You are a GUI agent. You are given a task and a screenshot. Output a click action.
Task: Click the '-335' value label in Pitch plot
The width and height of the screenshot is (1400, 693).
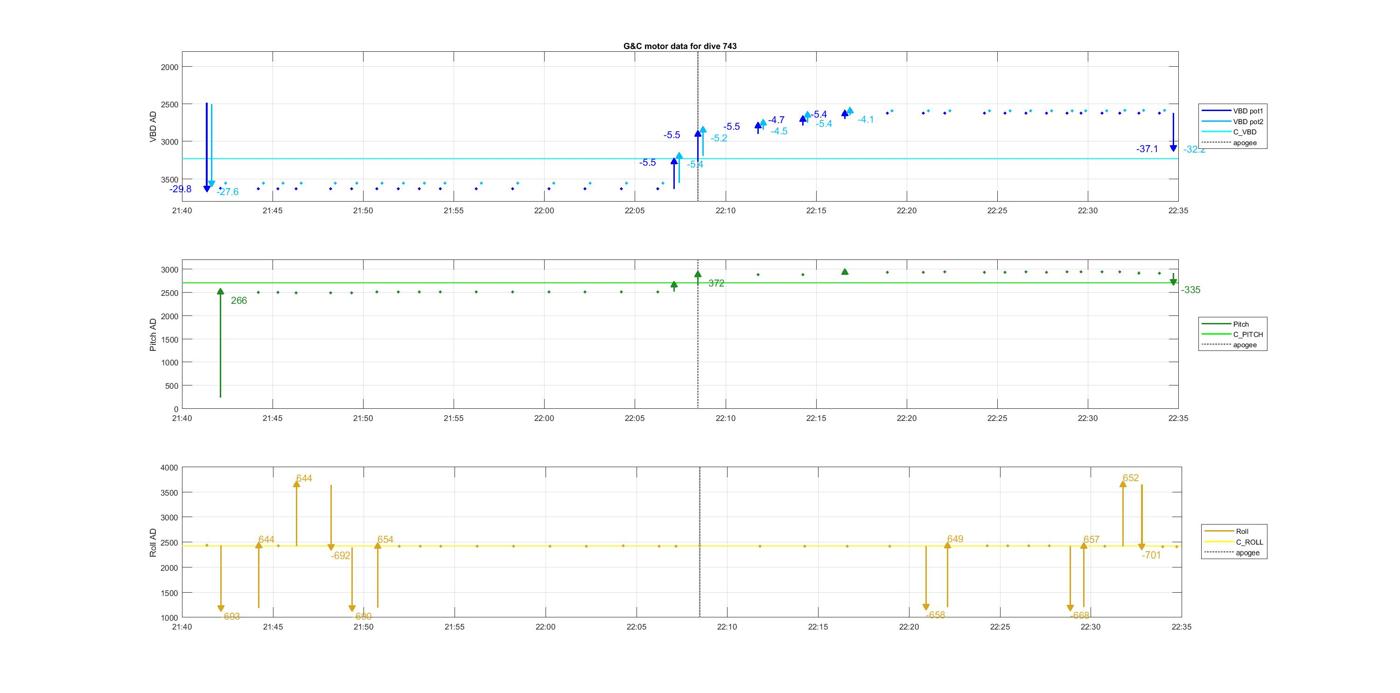[x=1191, y=290]
